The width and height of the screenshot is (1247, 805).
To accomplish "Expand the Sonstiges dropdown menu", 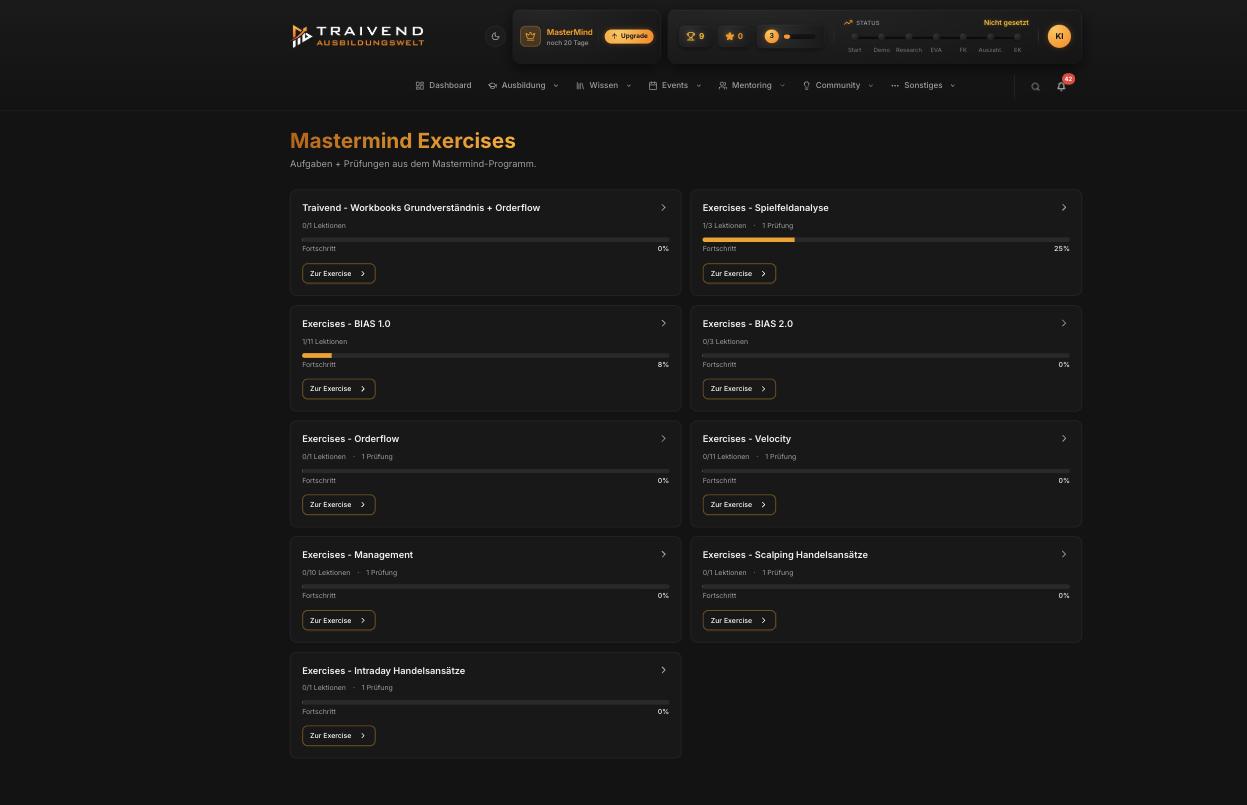I will pyautogui.click(x=923, y=85).
